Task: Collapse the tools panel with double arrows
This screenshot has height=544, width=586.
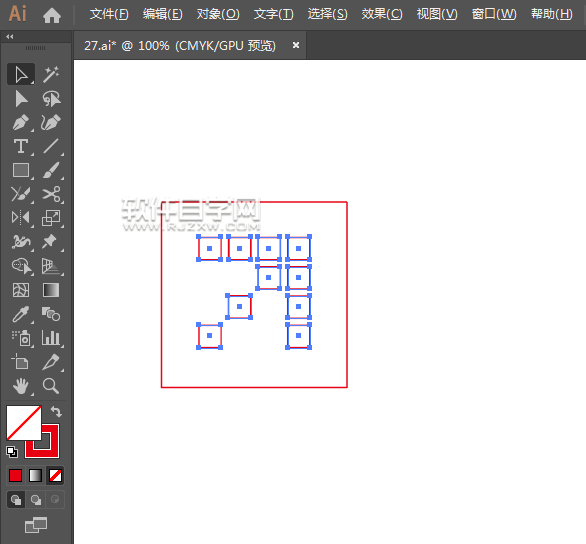Action: point(10,37)
